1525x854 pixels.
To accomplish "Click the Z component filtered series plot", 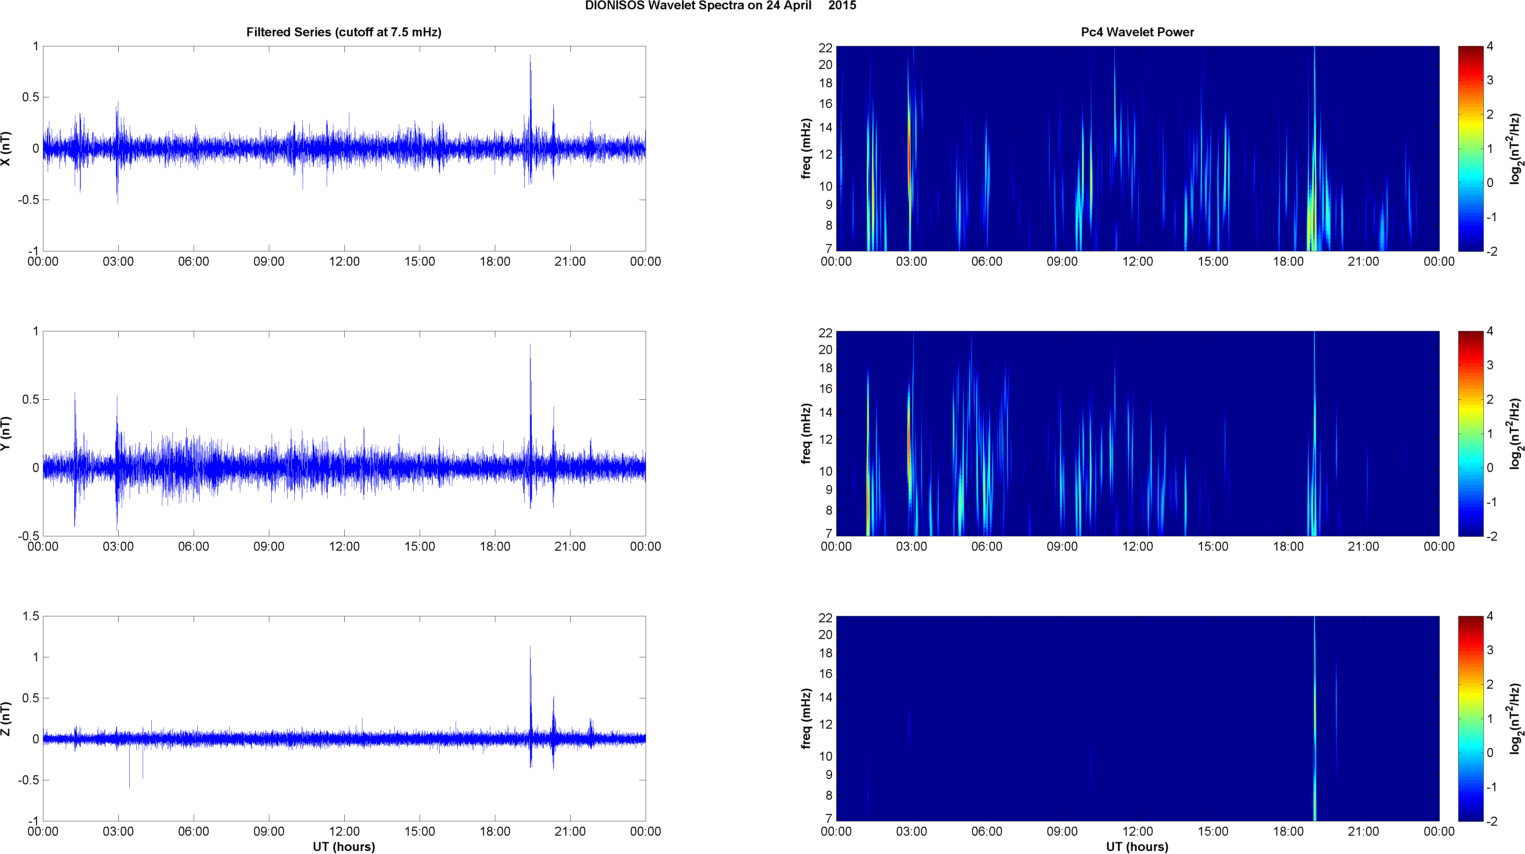I will point(344,718).
